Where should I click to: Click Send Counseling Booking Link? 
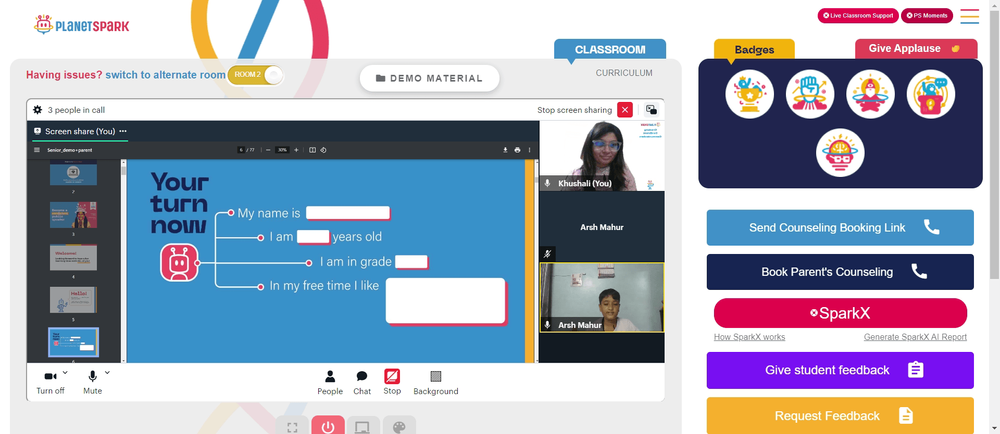(x=840, y=228)
